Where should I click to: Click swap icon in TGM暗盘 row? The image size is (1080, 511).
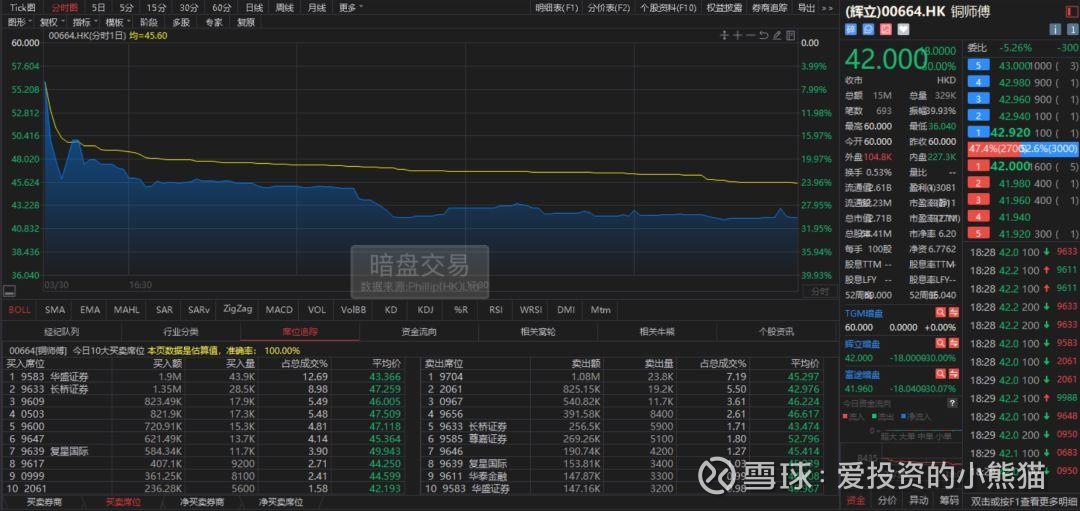coord(954,313)
